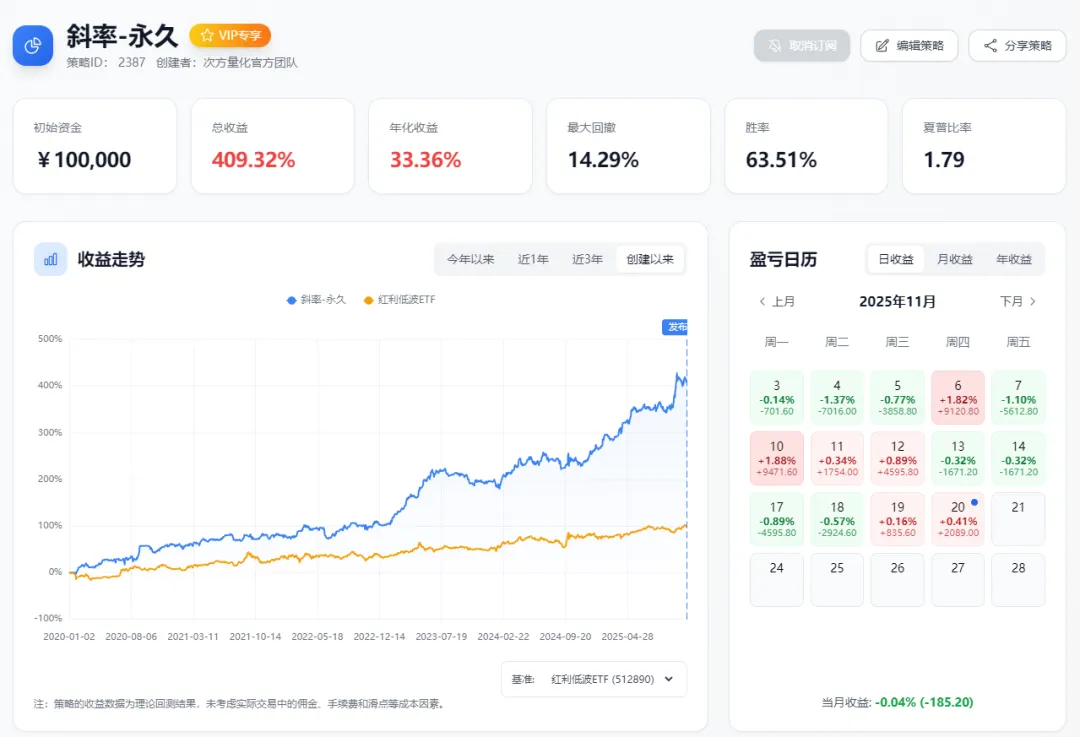Viewport: 1080px width, 737px height.
Task: Click the 创建以来 range button
Action: (x=650, y=259)
